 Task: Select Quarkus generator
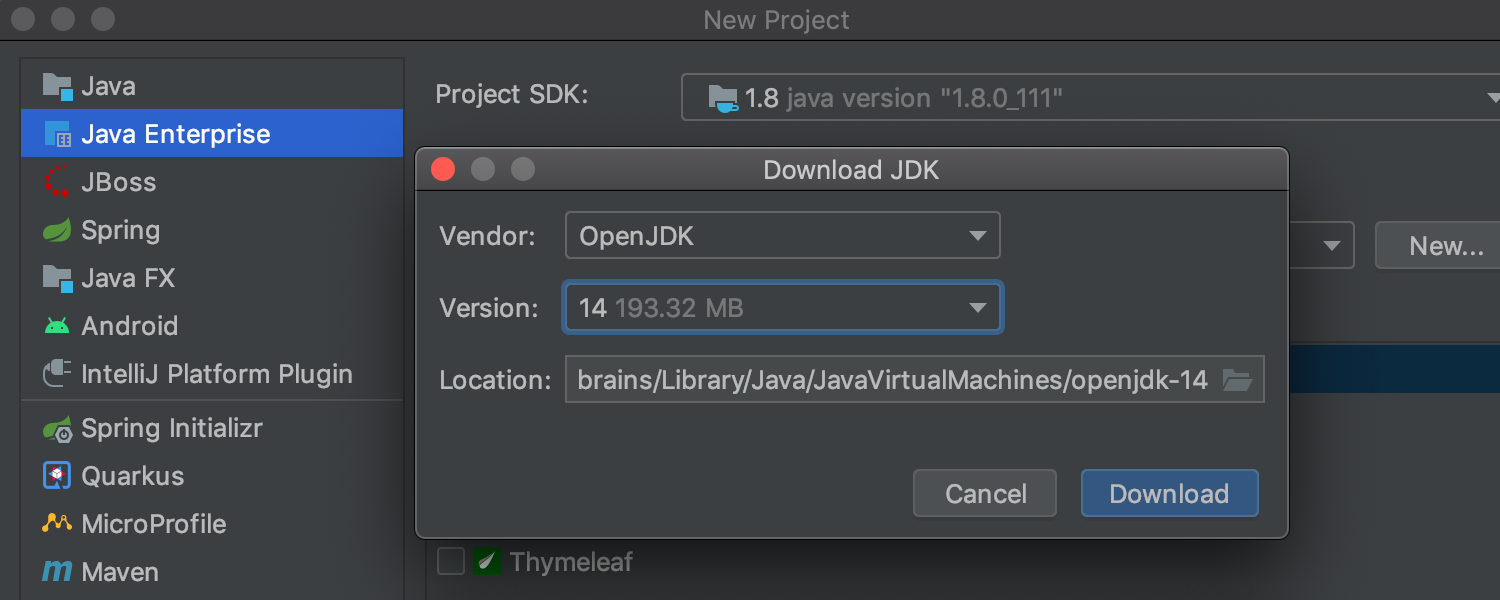[212, 476]
